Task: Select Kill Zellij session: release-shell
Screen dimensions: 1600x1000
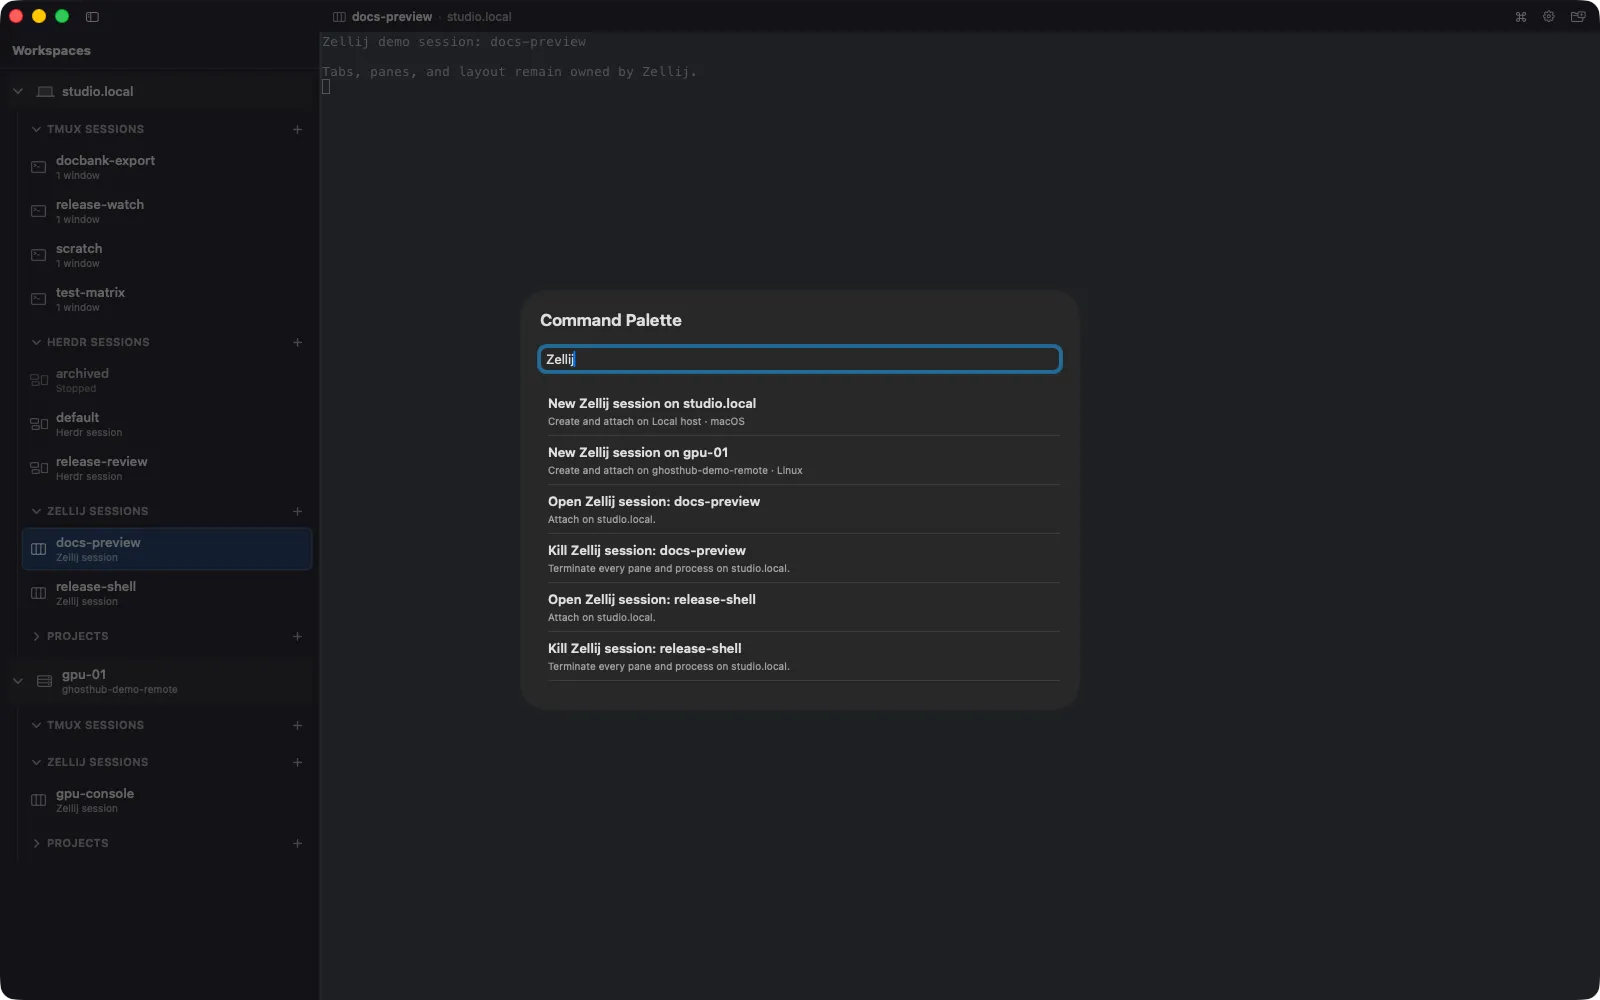Action: [803, 656]
